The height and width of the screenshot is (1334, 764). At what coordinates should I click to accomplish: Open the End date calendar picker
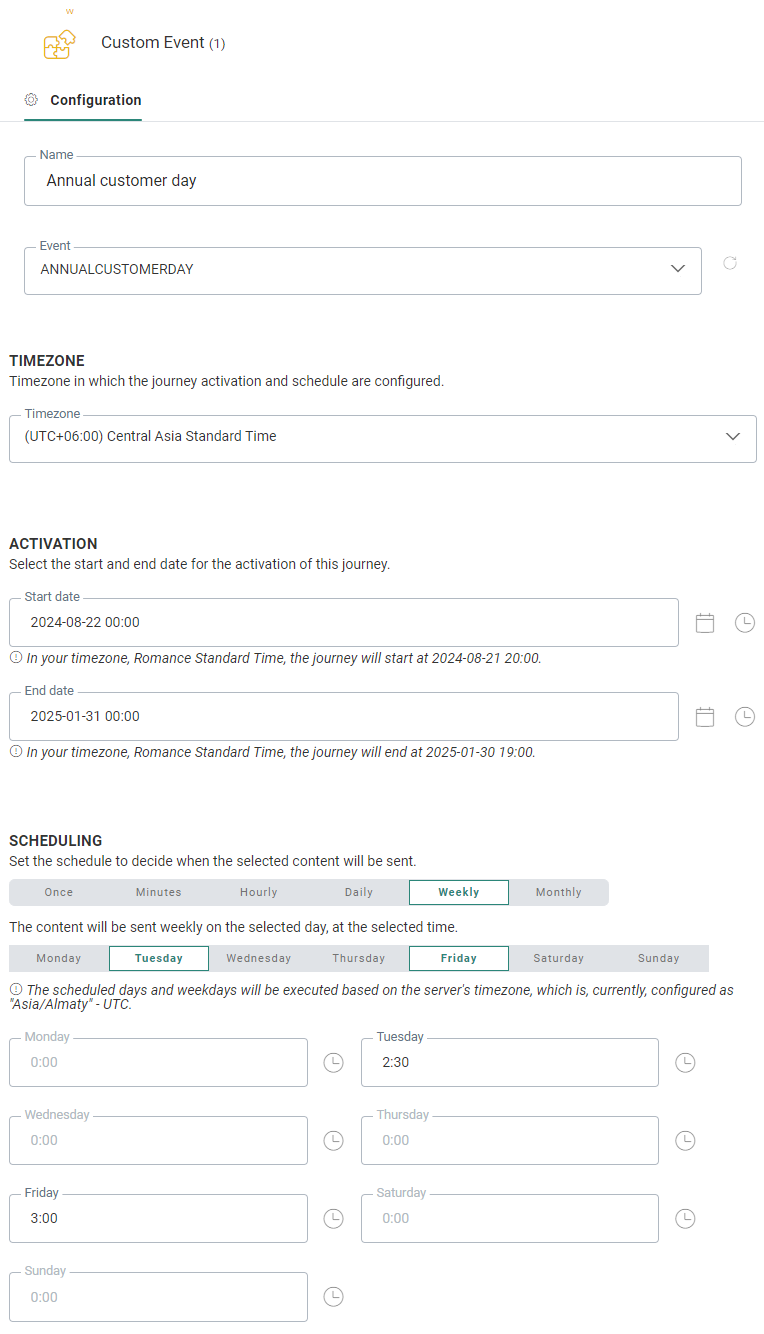tap(705, 717)
